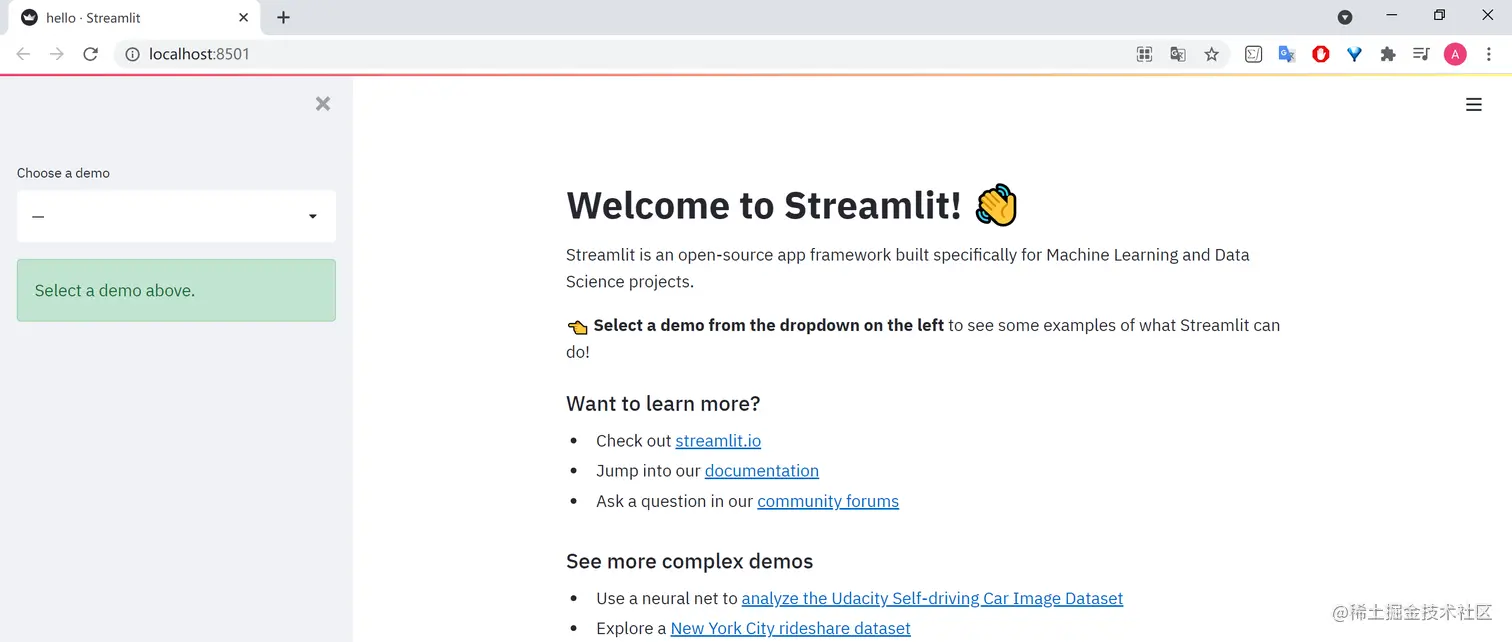
Task: Open the Choose a demo dropdown
Action: (176, 216)
